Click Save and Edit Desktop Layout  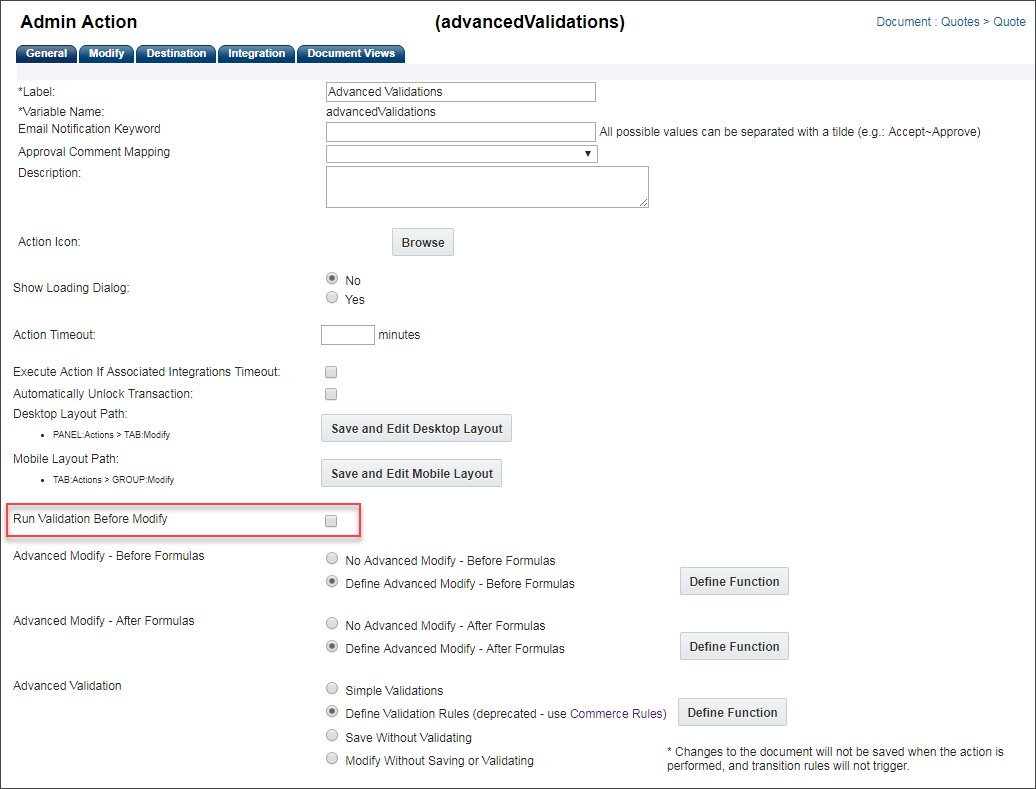(x=416, y=429)
